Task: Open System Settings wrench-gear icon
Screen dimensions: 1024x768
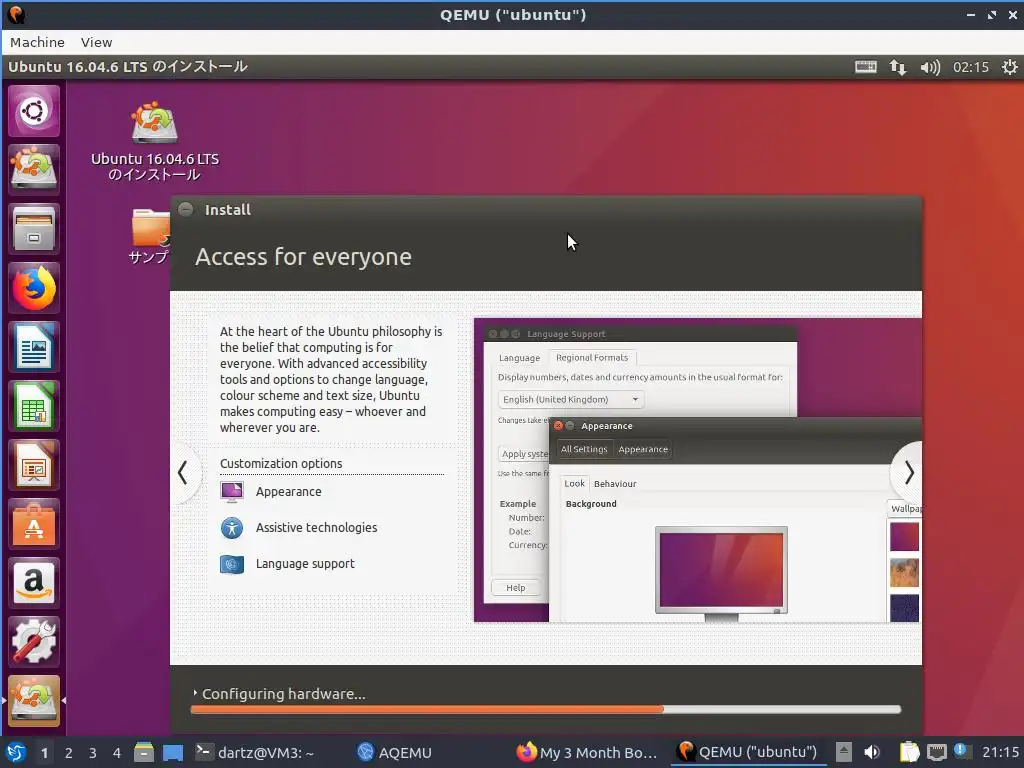Action: point(34,642)
